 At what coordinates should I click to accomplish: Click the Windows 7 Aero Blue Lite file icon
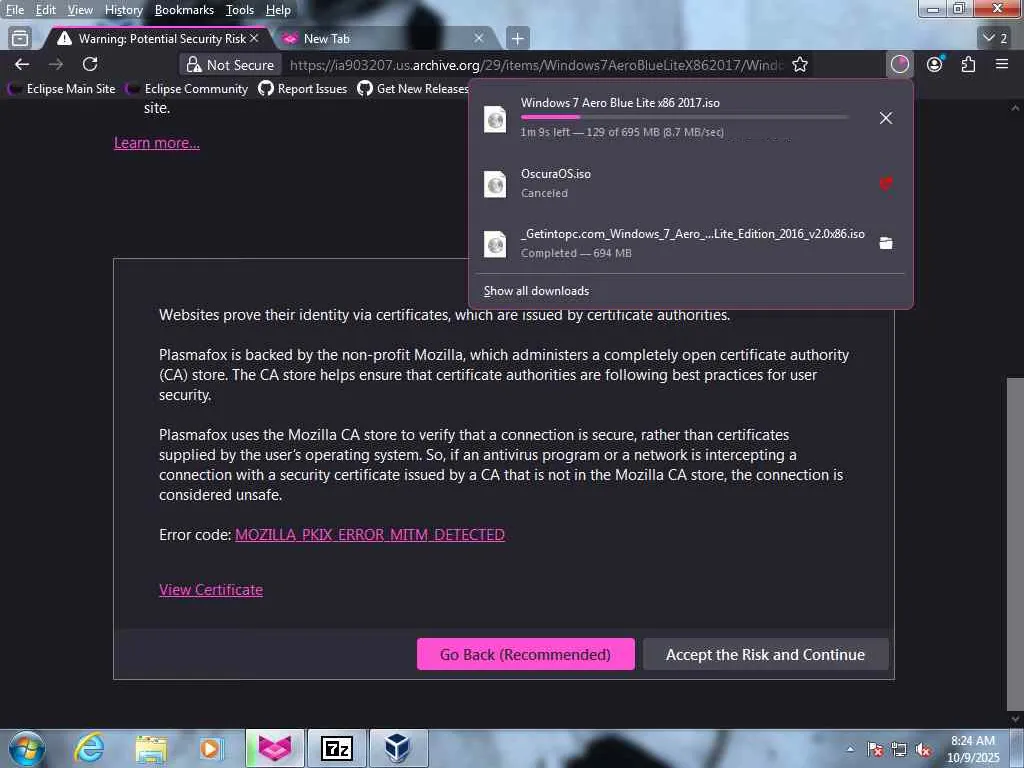(x=495, y=120)
